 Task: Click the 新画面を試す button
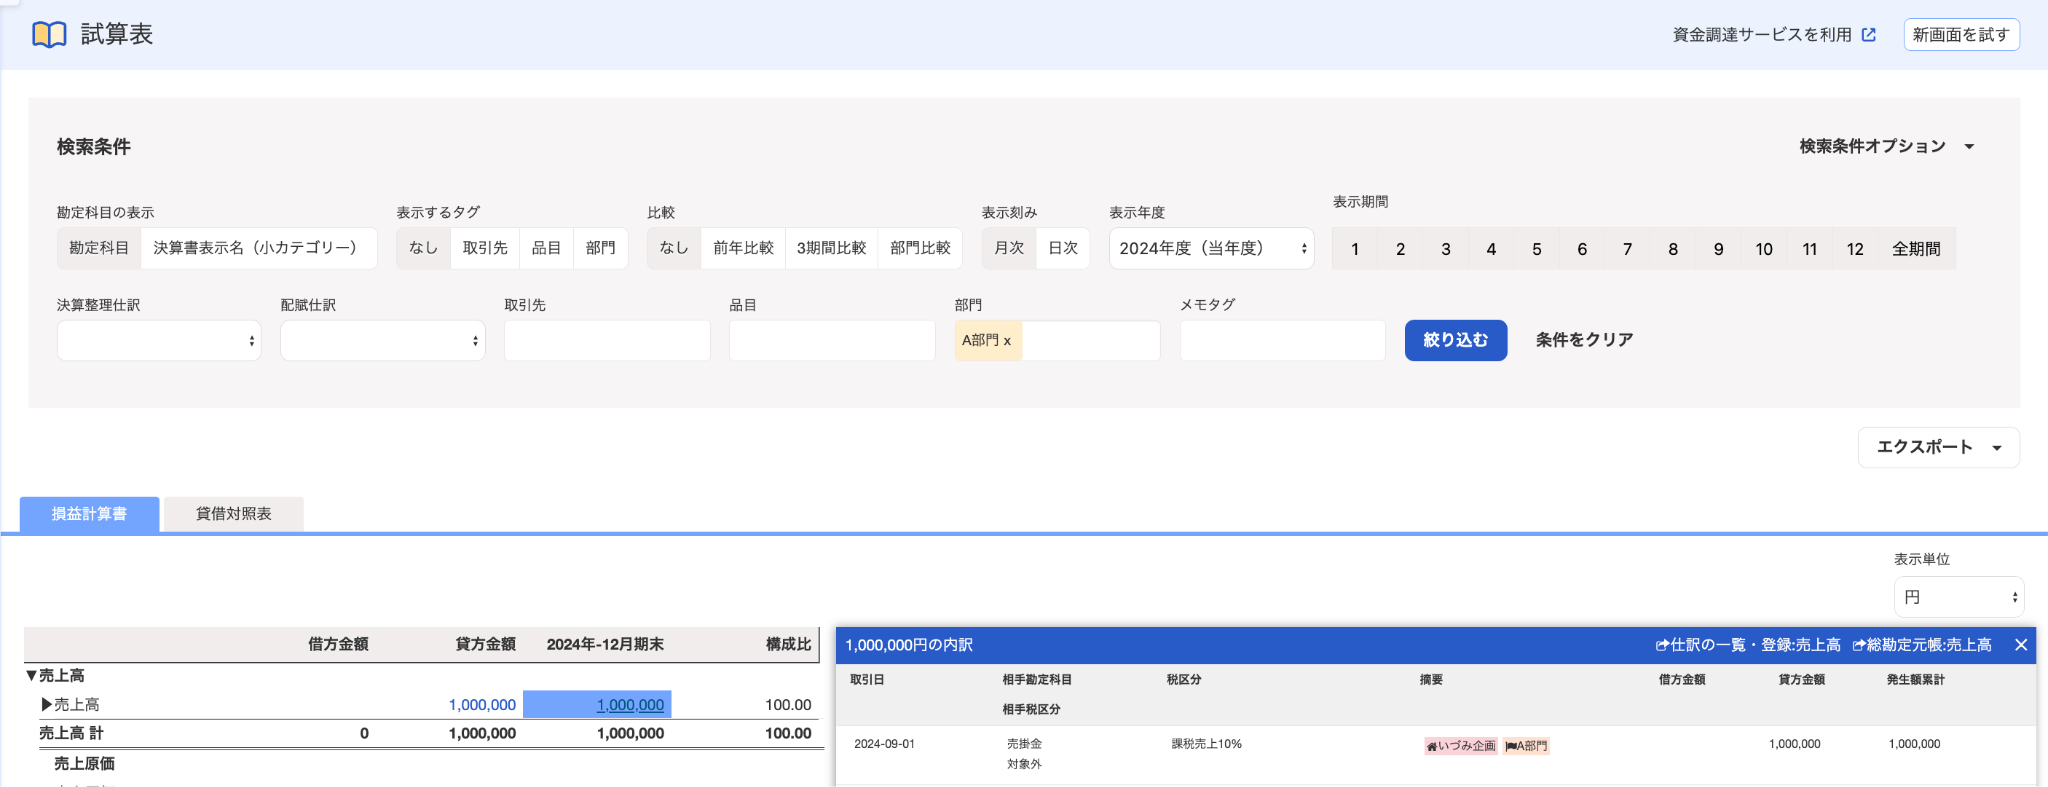click(x=1961, y=35)
